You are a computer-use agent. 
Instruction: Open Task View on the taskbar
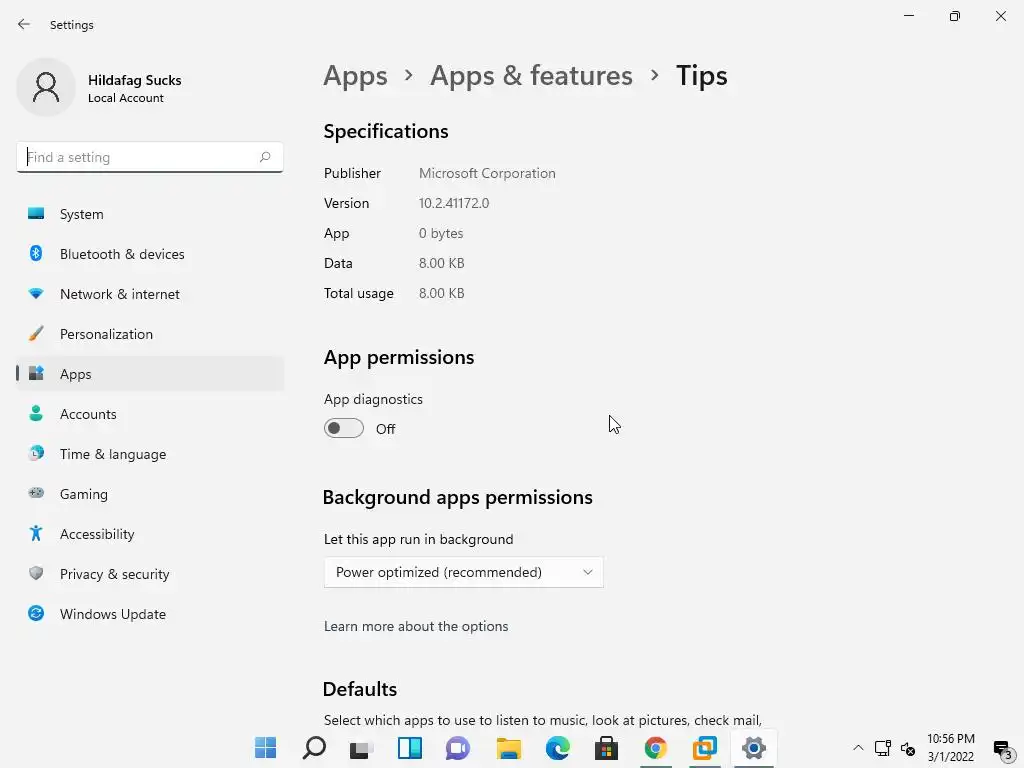point(361,749)
